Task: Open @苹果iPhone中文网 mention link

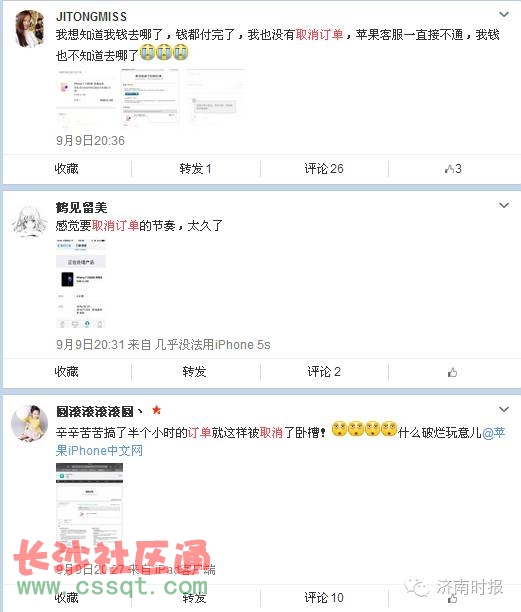Action: [x=281, y=441]
